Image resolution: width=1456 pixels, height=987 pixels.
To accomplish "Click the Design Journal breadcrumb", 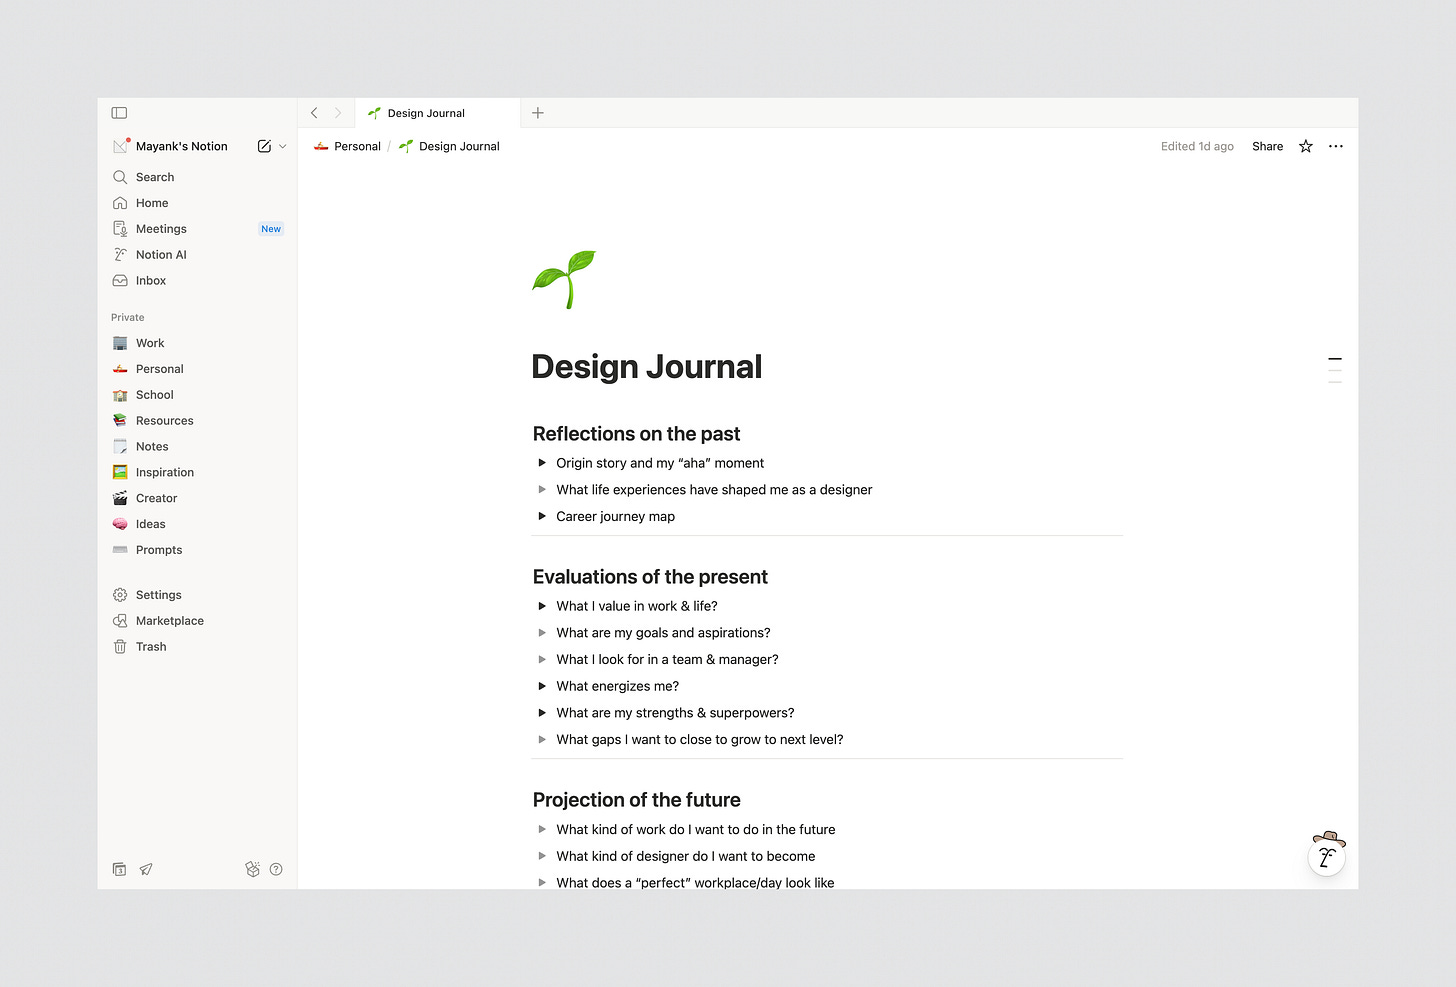I will [449, 146].
